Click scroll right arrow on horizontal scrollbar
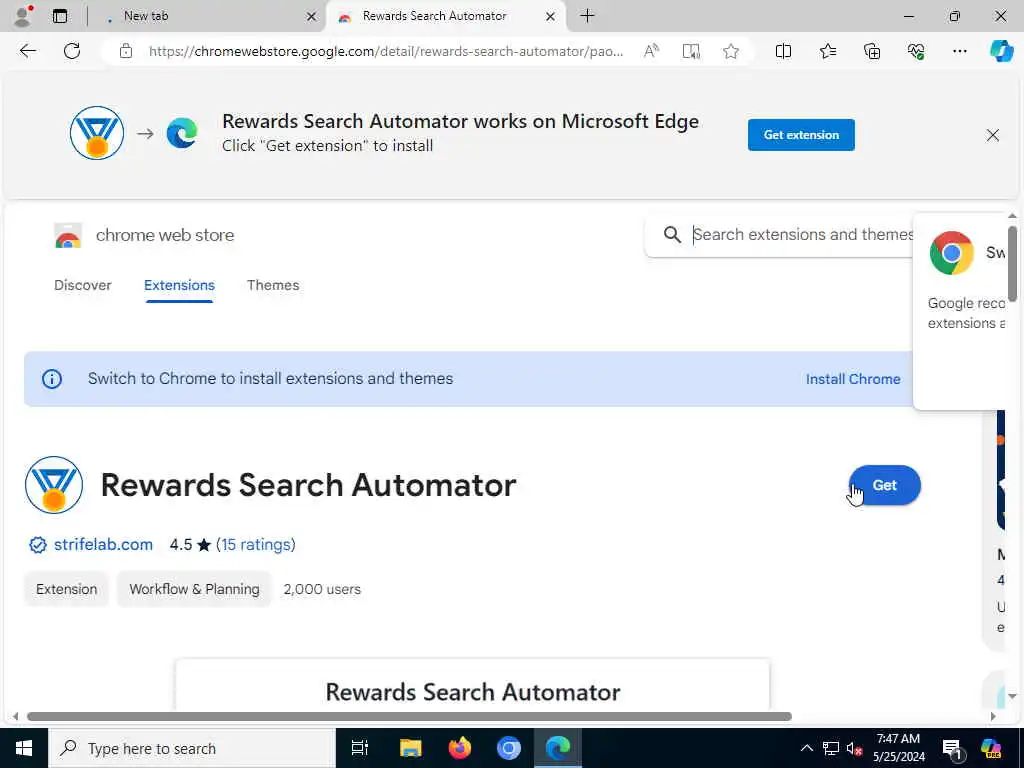This screenshot has height=768, width=1024. coord(993,716)
